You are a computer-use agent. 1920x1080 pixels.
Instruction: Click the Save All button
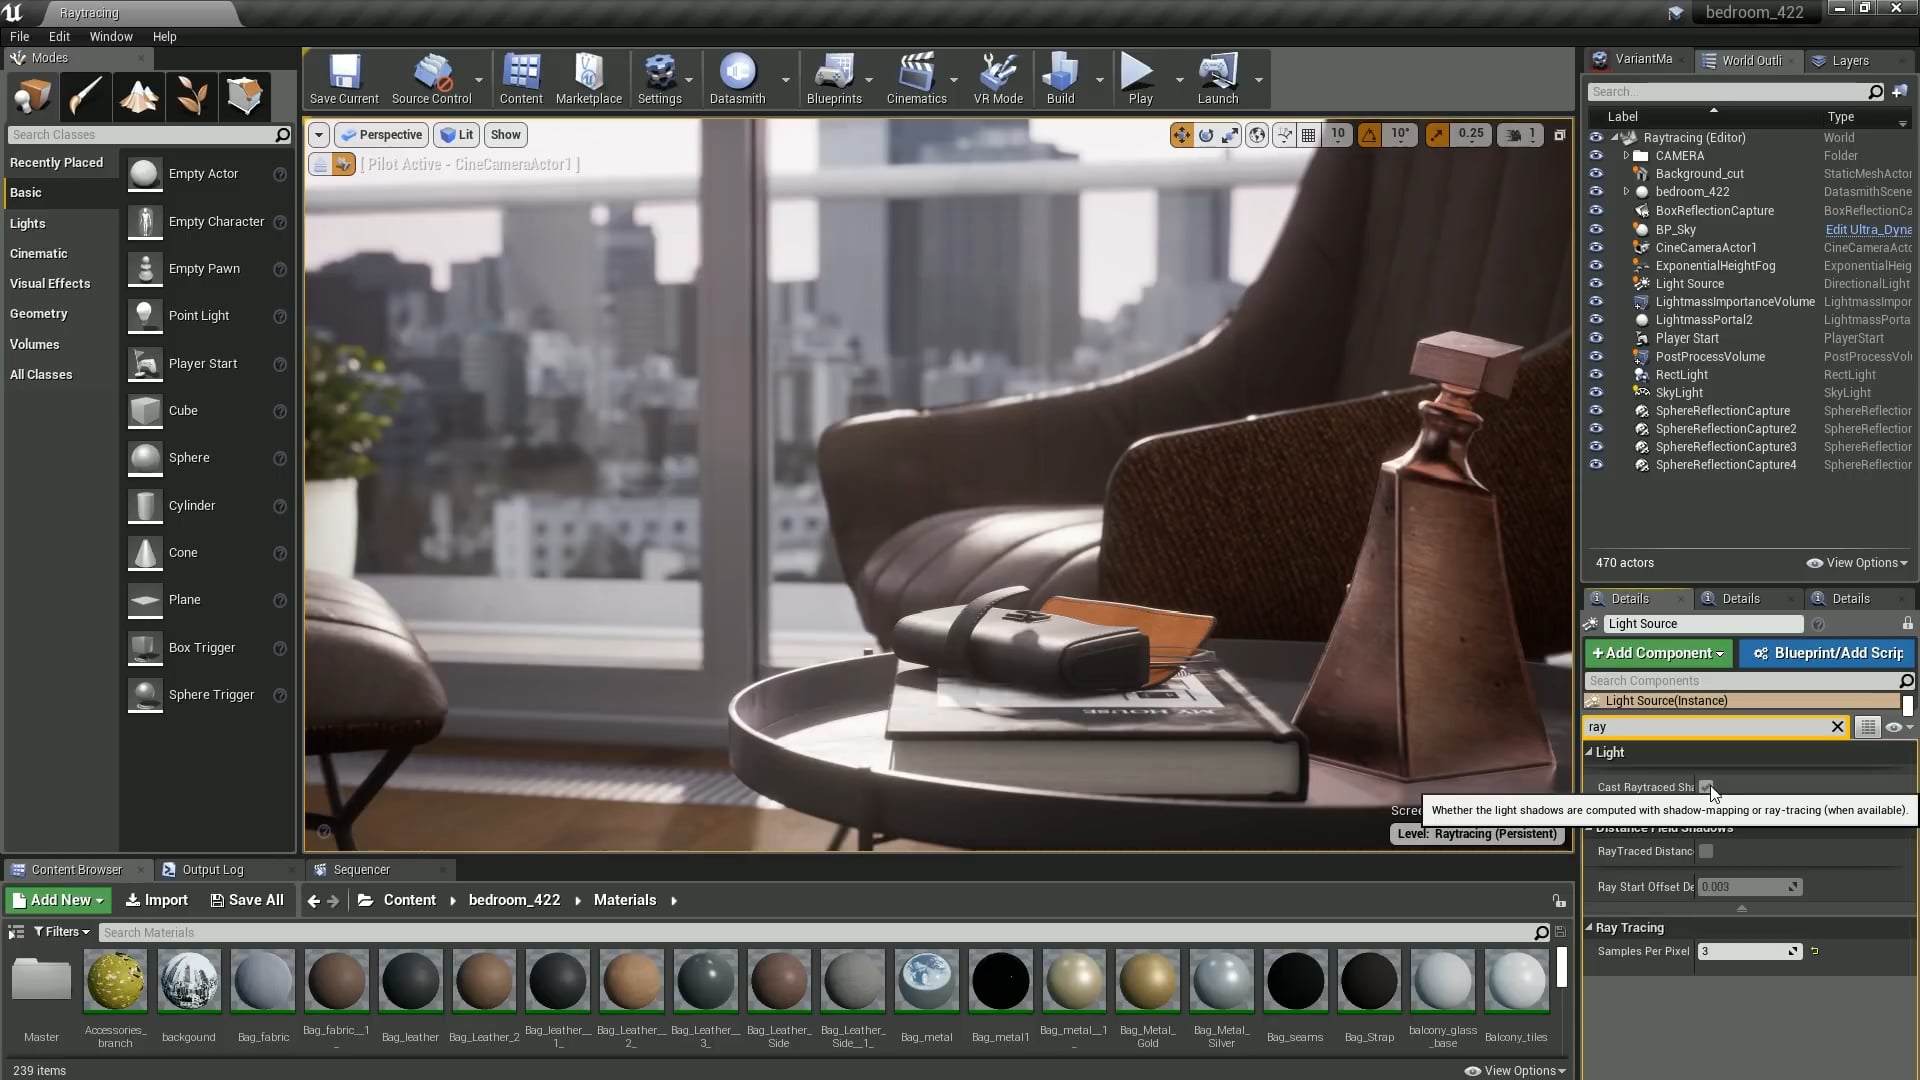pyautogui.click(x=246, y=899)
